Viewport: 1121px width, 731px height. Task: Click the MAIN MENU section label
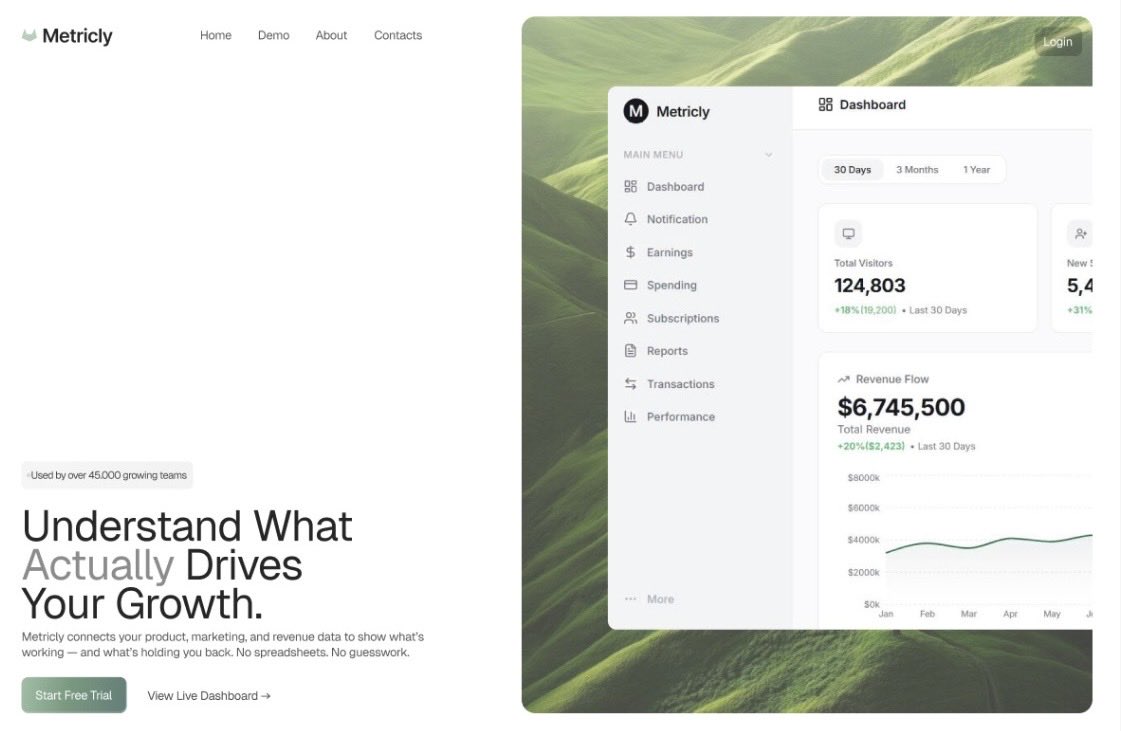coord(653,154)
